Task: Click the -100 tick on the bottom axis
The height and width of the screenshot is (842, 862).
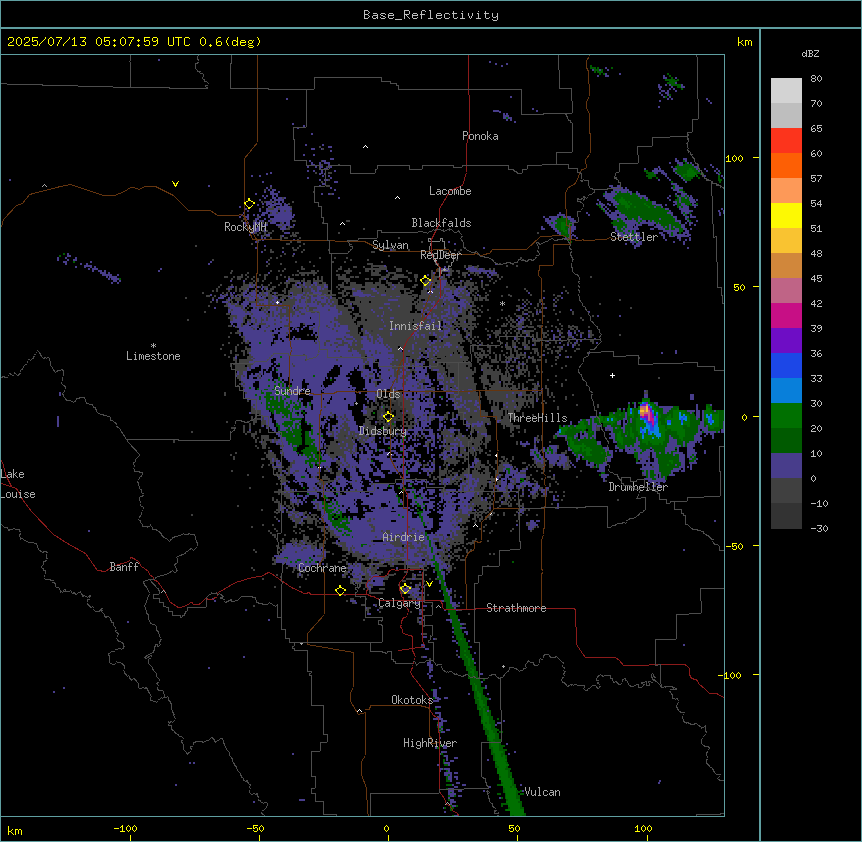Action: [126, 829]
